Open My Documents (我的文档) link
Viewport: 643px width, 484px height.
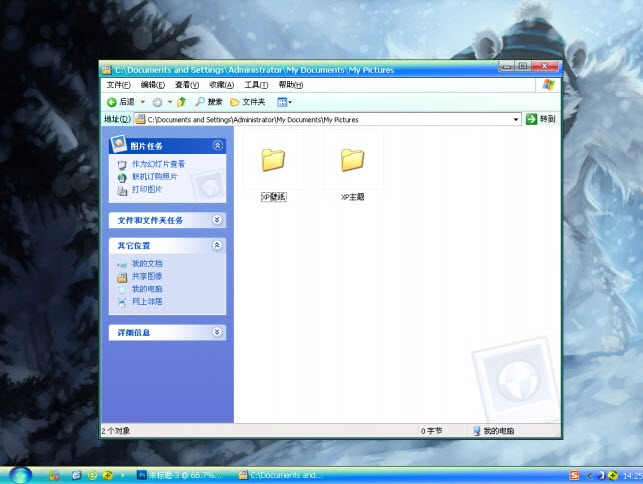147,263
